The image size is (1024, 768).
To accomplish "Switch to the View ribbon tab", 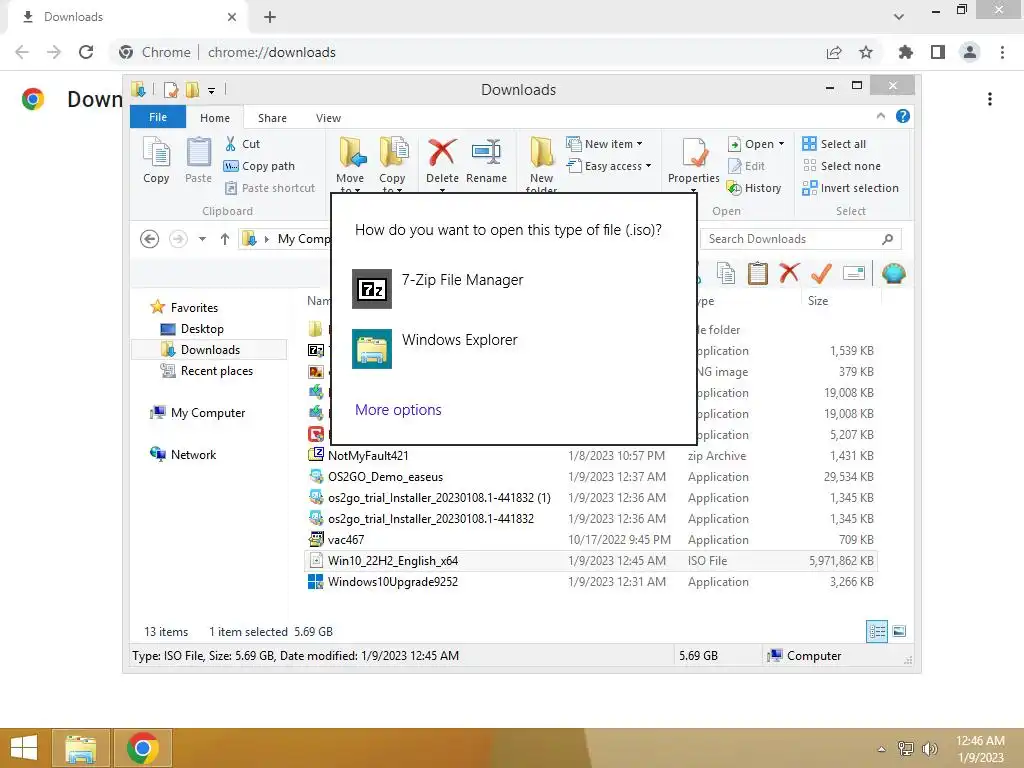I will point(328,118).
